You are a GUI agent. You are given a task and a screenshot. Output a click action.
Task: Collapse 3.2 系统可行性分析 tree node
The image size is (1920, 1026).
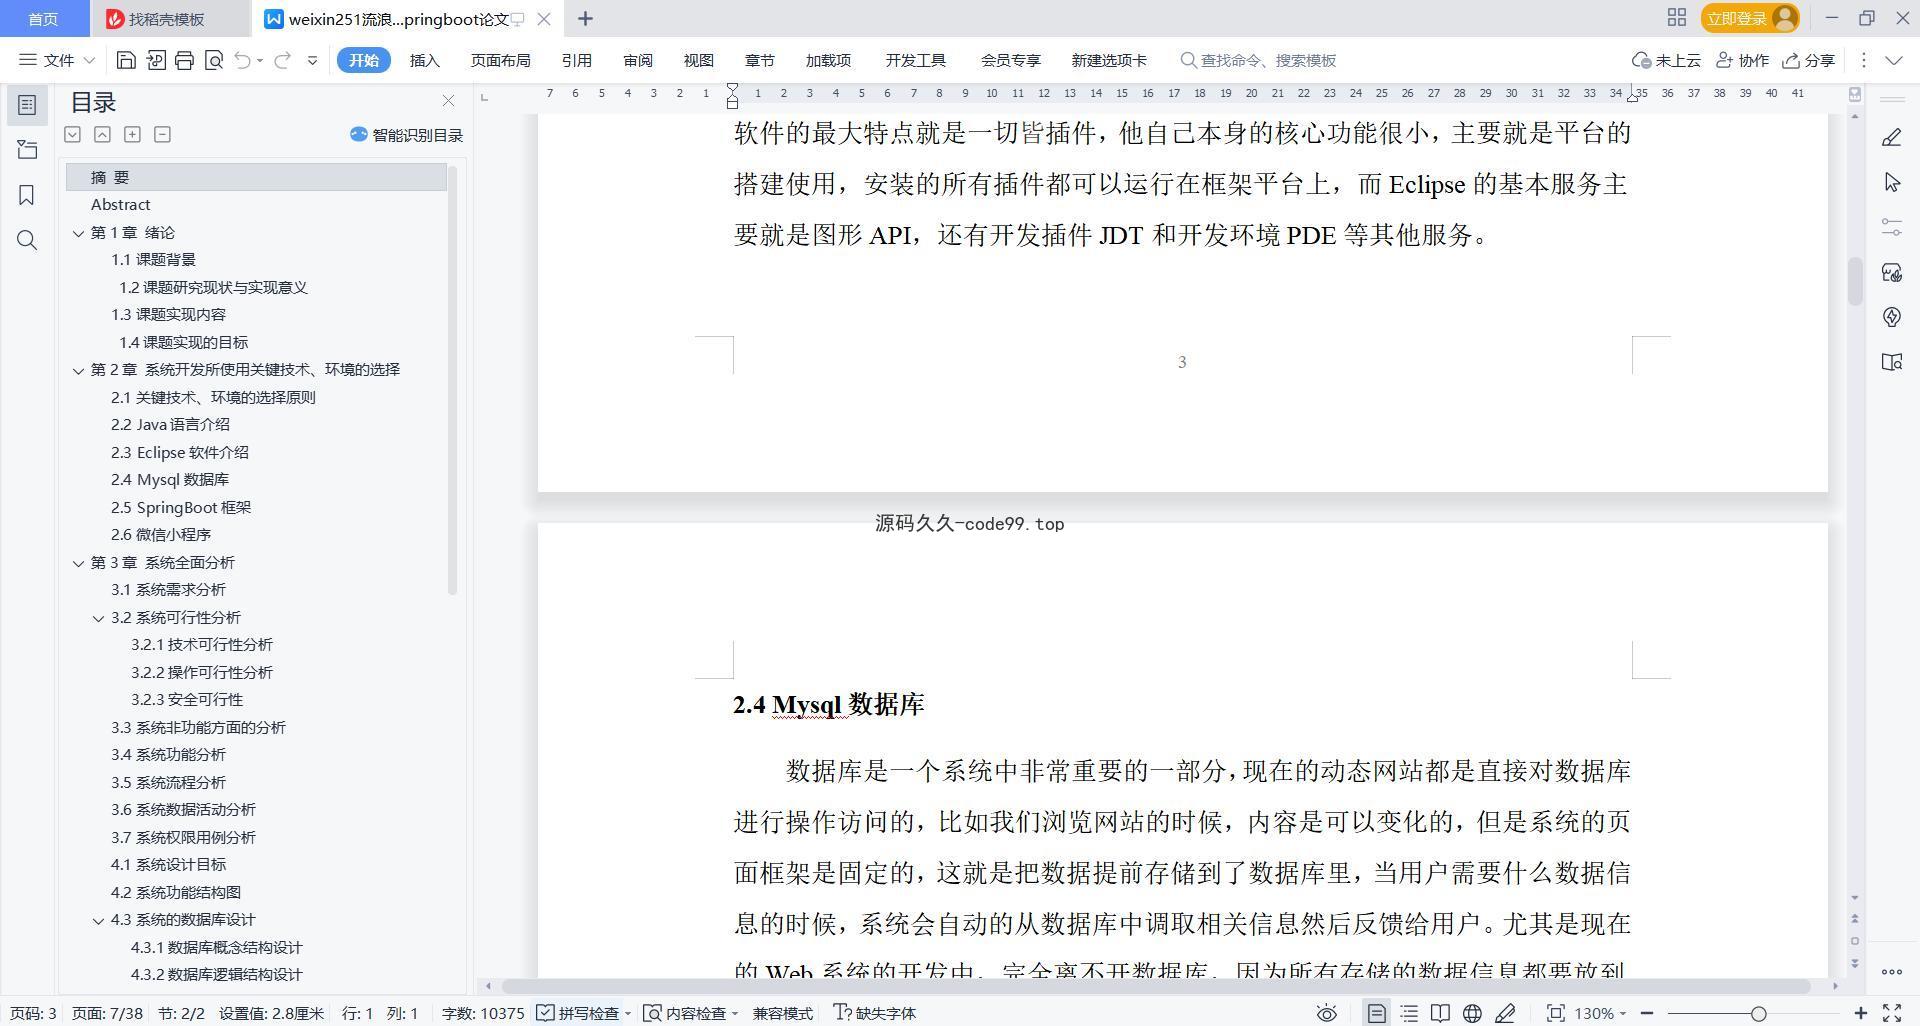pos(98,618)
